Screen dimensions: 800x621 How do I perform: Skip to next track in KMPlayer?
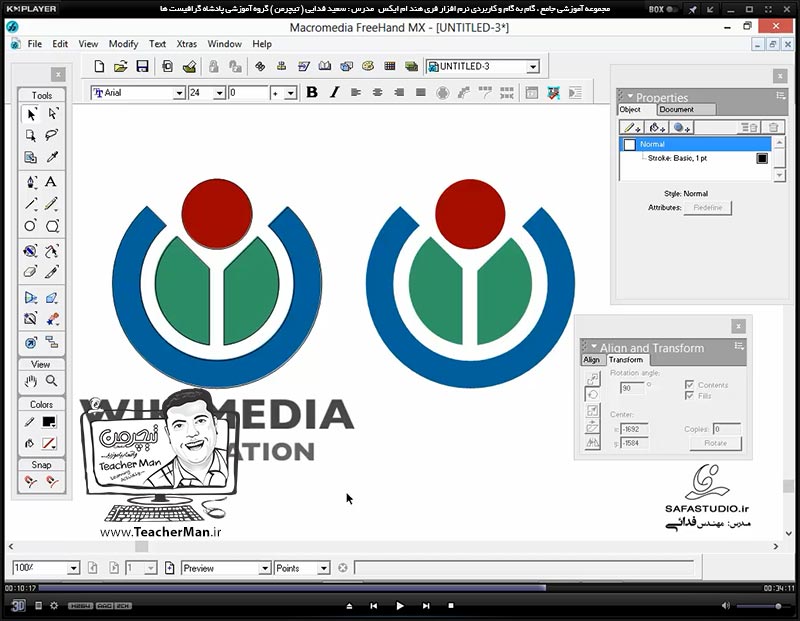pyautogui.click(x=426, y=606)
